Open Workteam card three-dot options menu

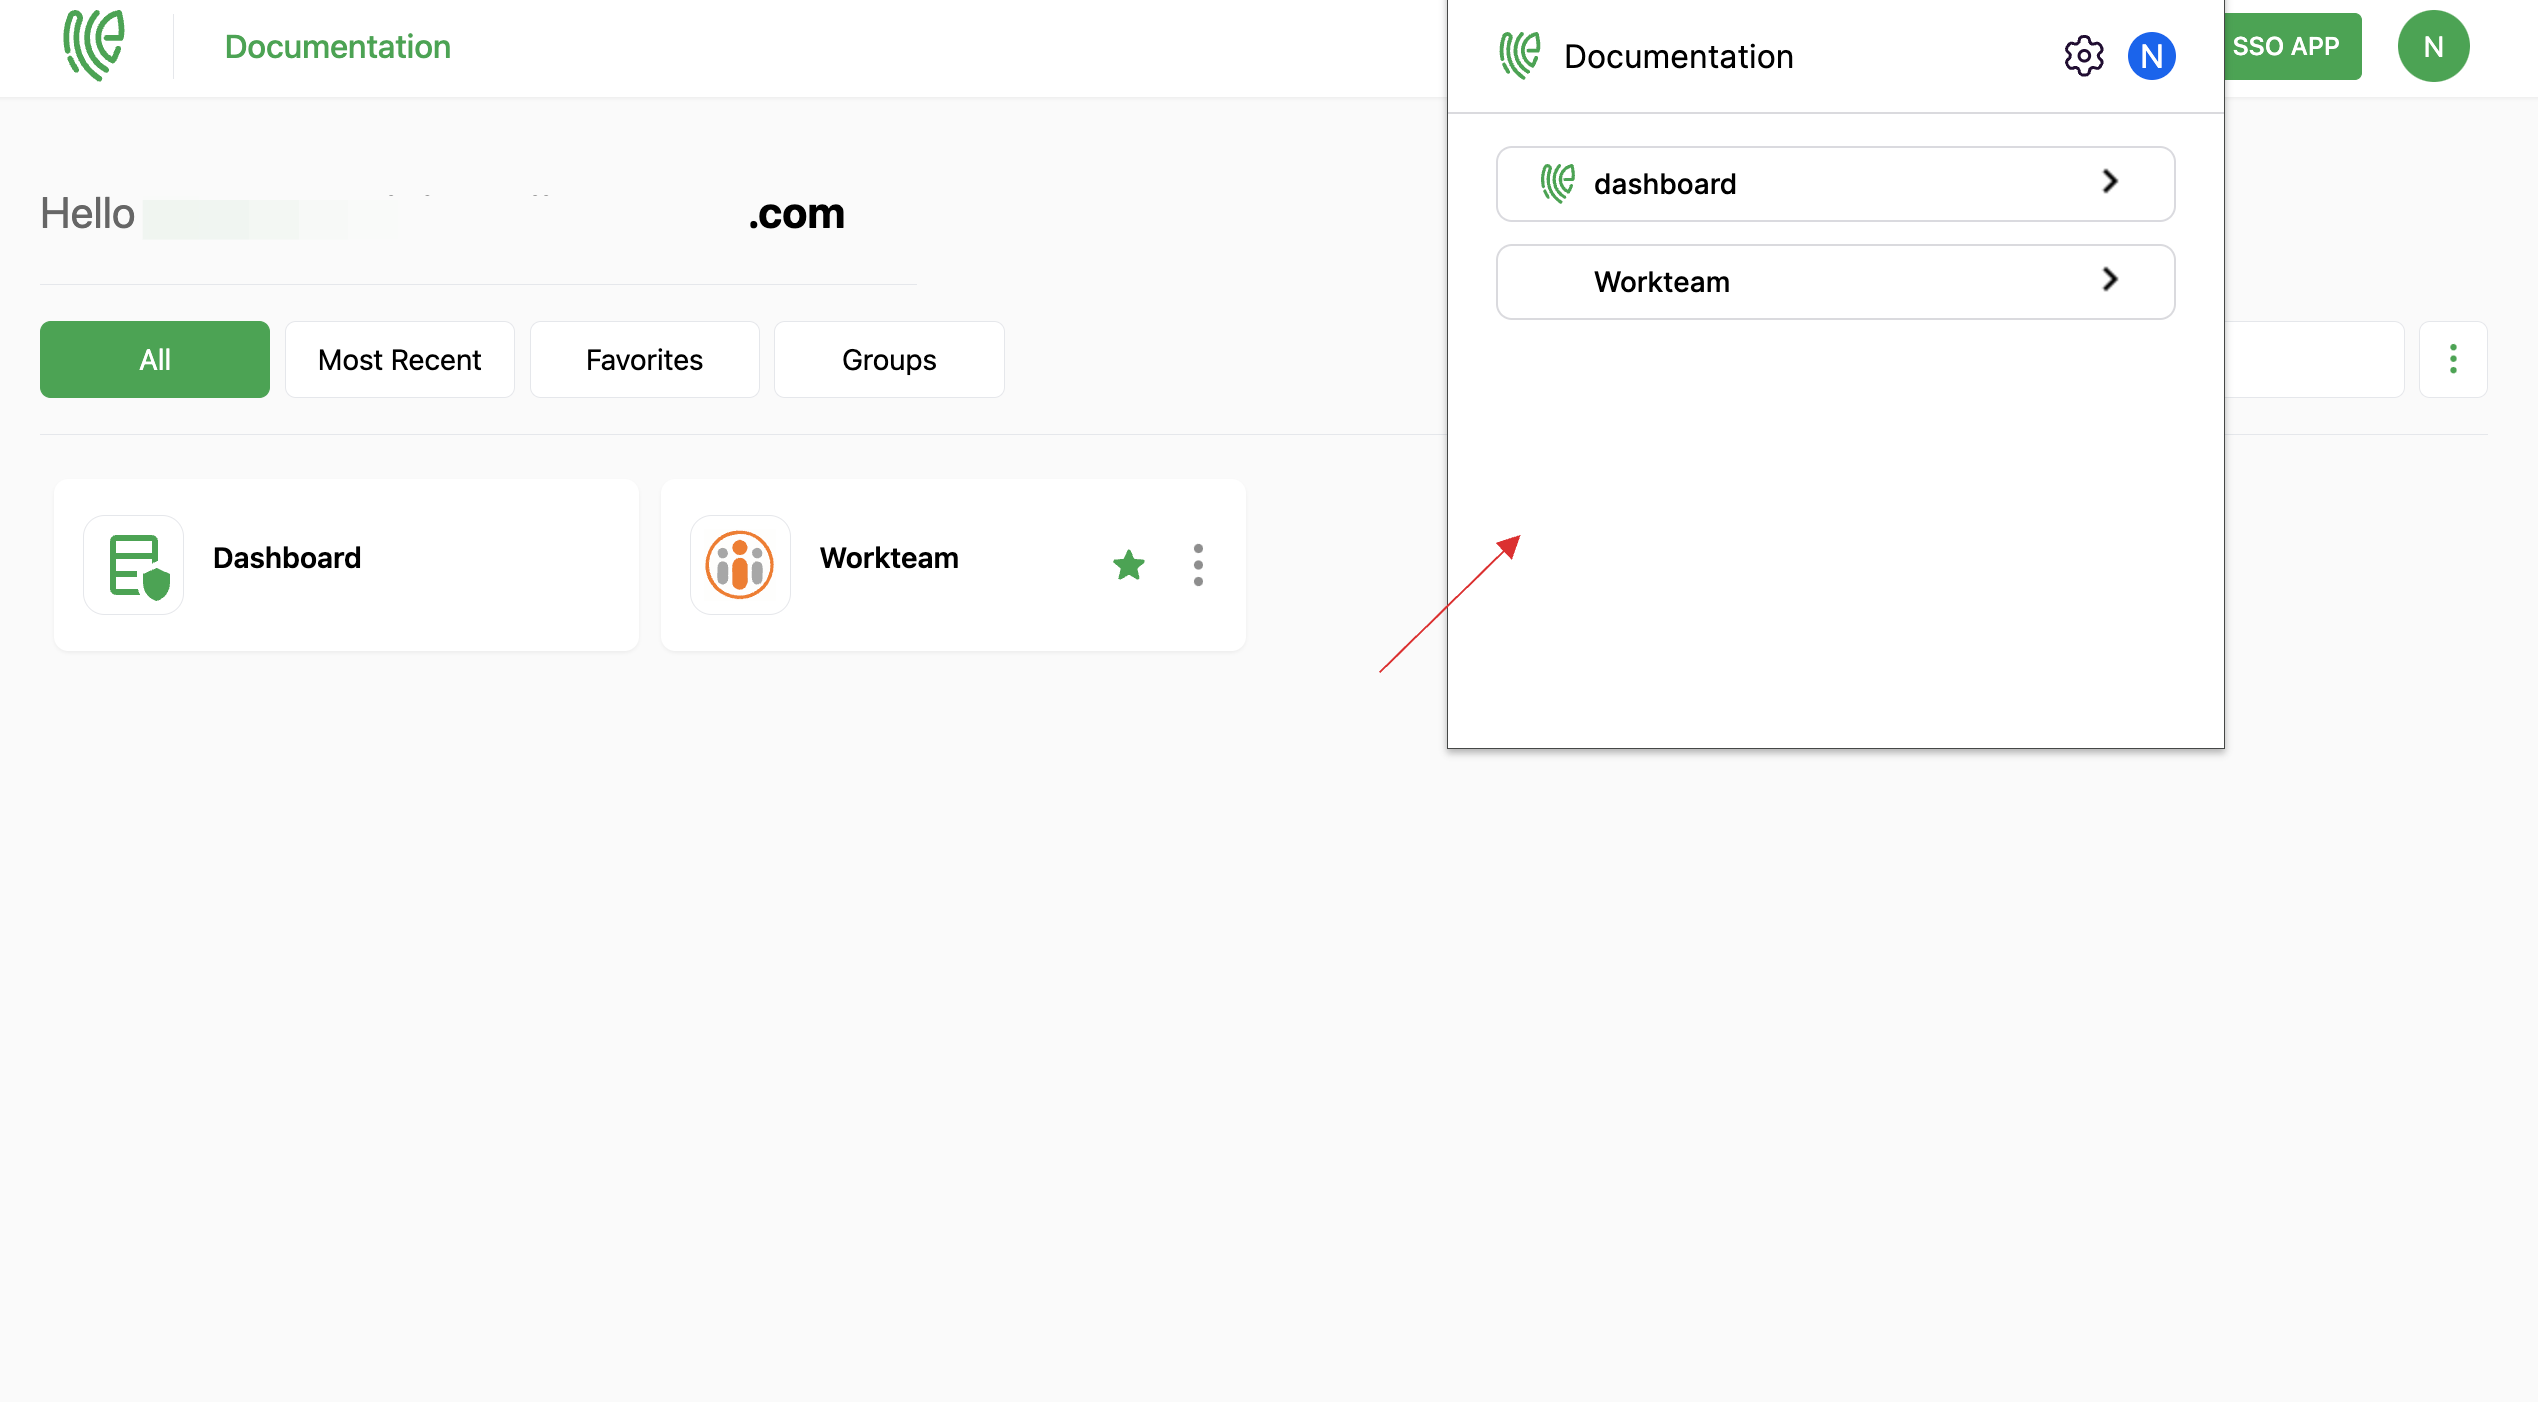coord(1198,565)
